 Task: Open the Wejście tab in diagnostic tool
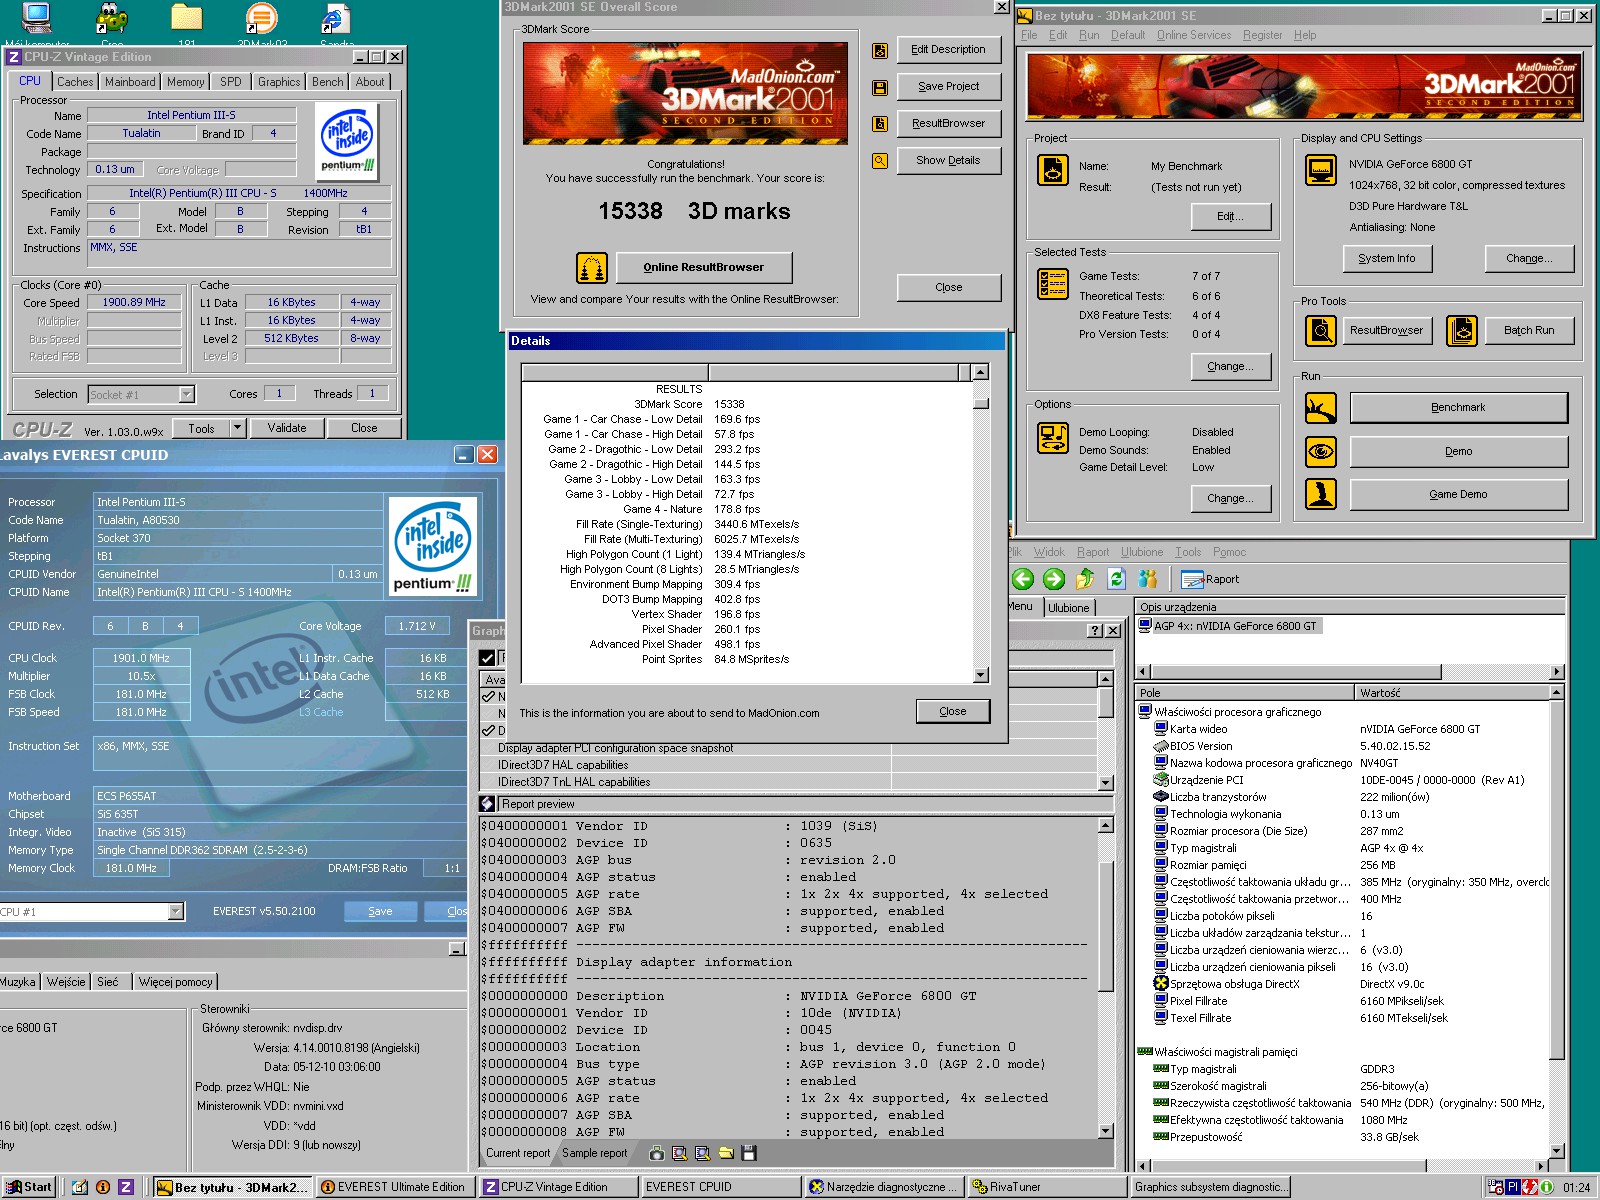tap(66, 982)
